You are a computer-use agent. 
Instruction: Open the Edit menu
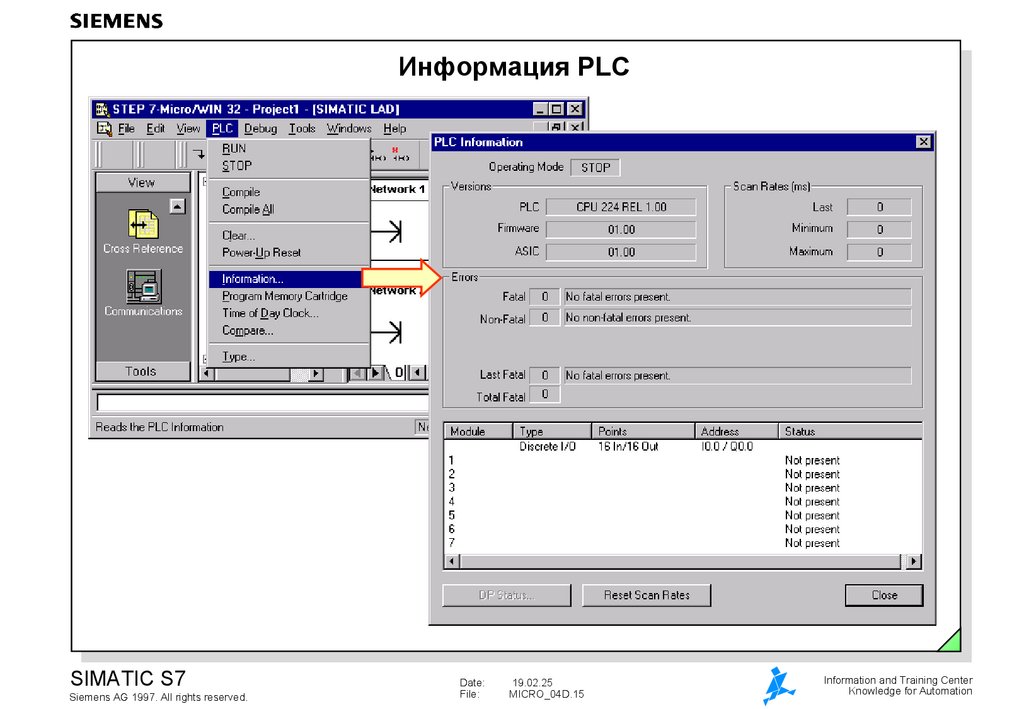155,129
